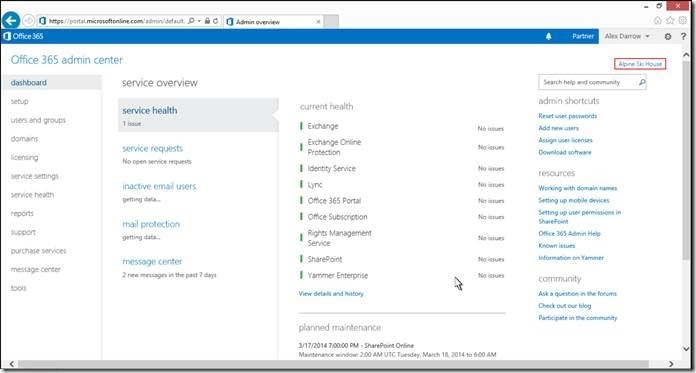The image size is (696, 373).
Task: Click the help search magnifier icon
Action: [642, 83]
